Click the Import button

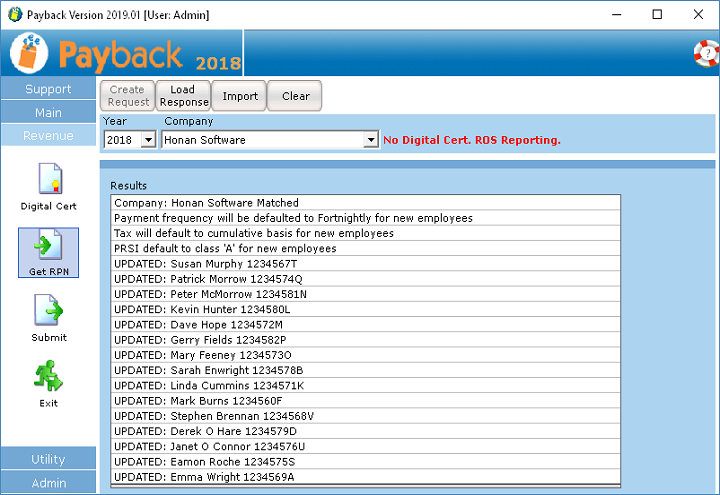[x=239, y=96]
